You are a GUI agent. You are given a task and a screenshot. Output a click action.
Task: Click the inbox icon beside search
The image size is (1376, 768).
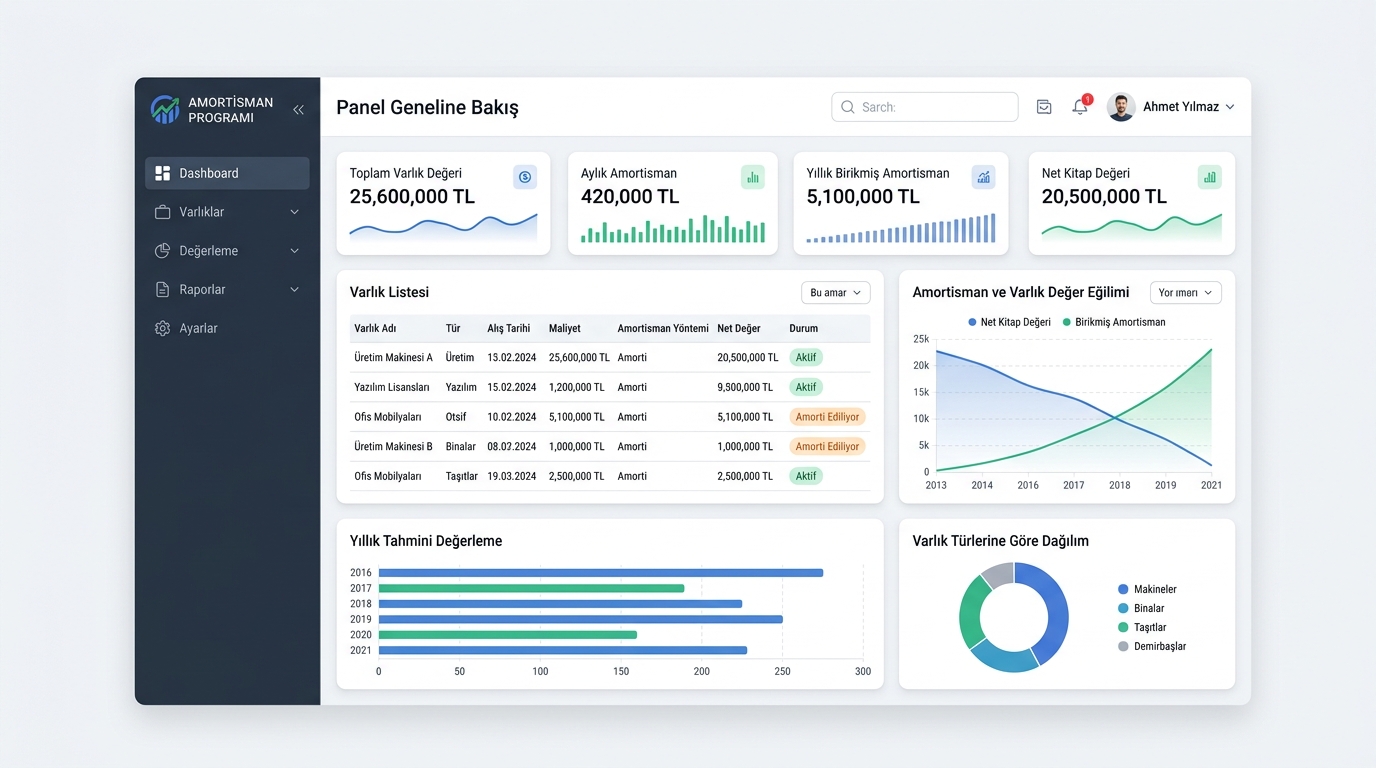point(1044,107)
